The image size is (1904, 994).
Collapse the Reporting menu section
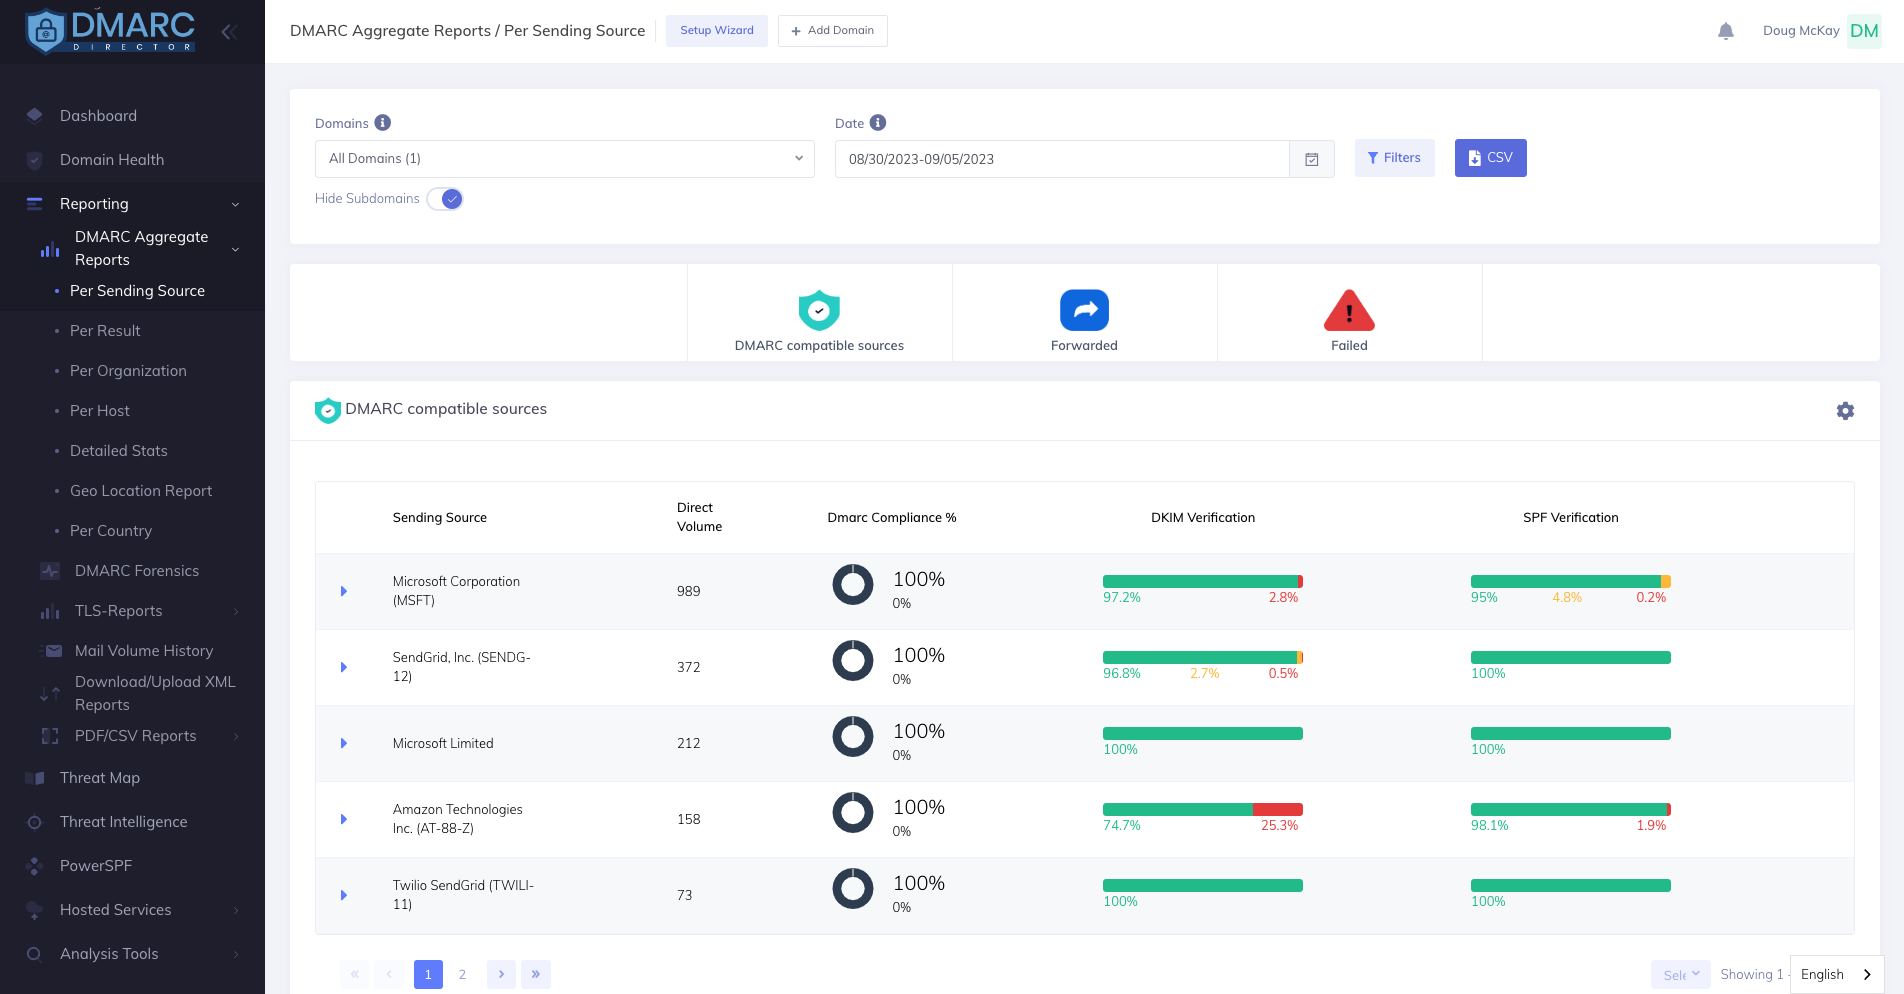coord(235,204)
